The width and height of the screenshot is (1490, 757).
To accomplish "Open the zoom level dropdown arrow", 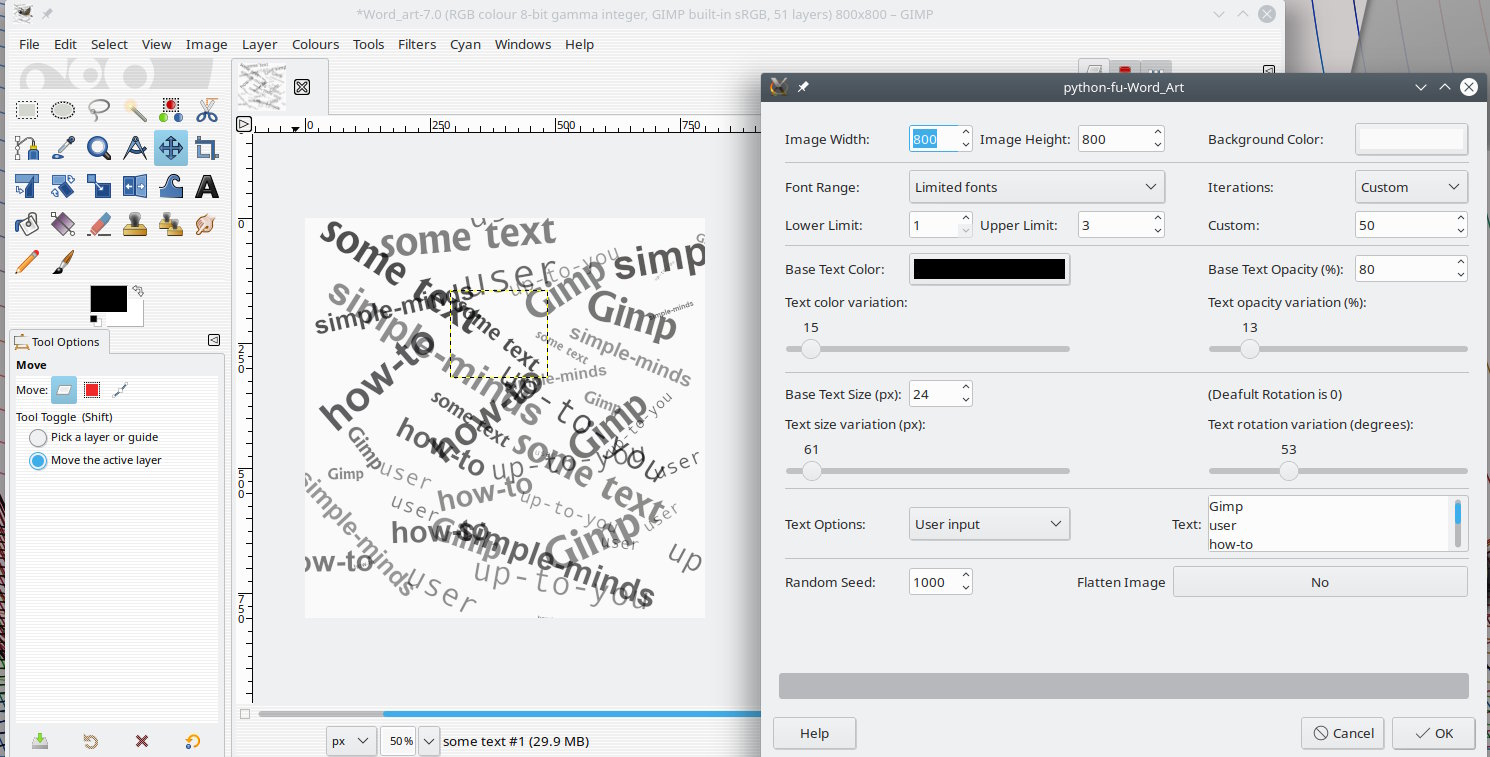I will click(x=429, y=741).
